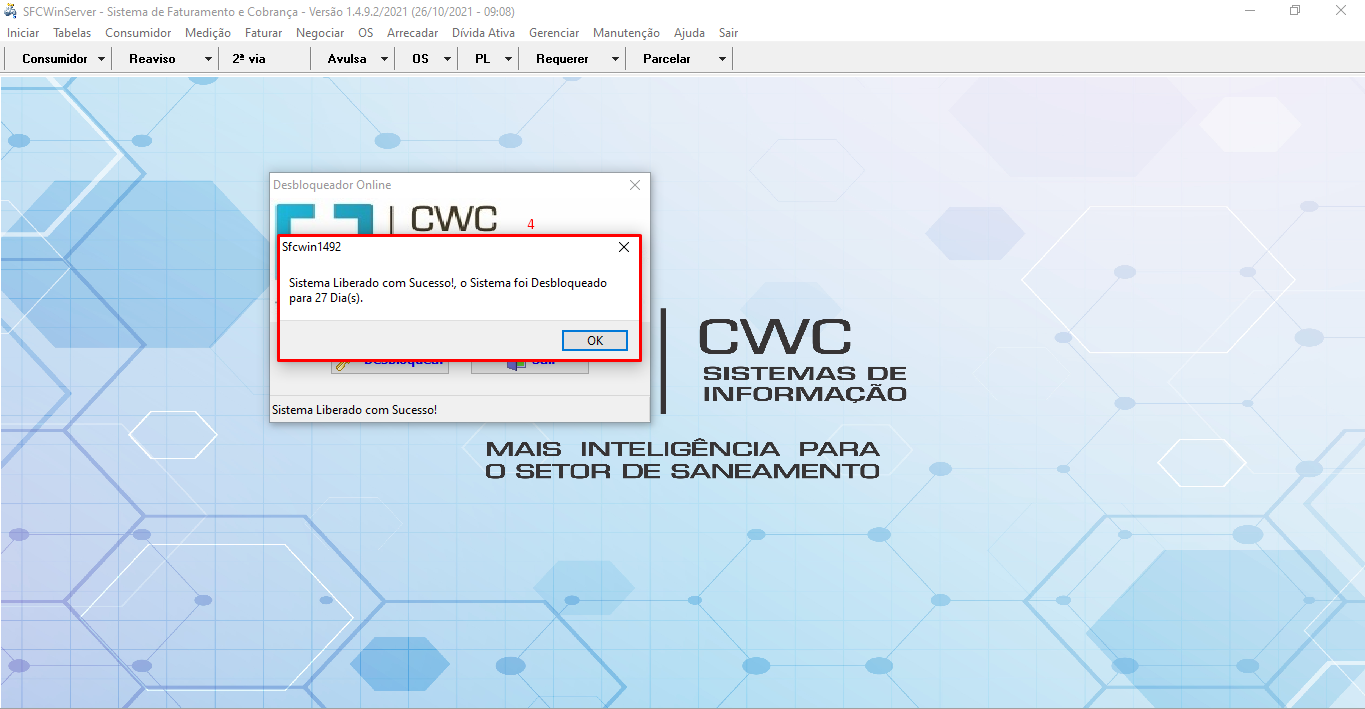The height and width of the screenshot is (709, 1365).
Task: Open the Medição menu
Action: [x=208, y=33]
